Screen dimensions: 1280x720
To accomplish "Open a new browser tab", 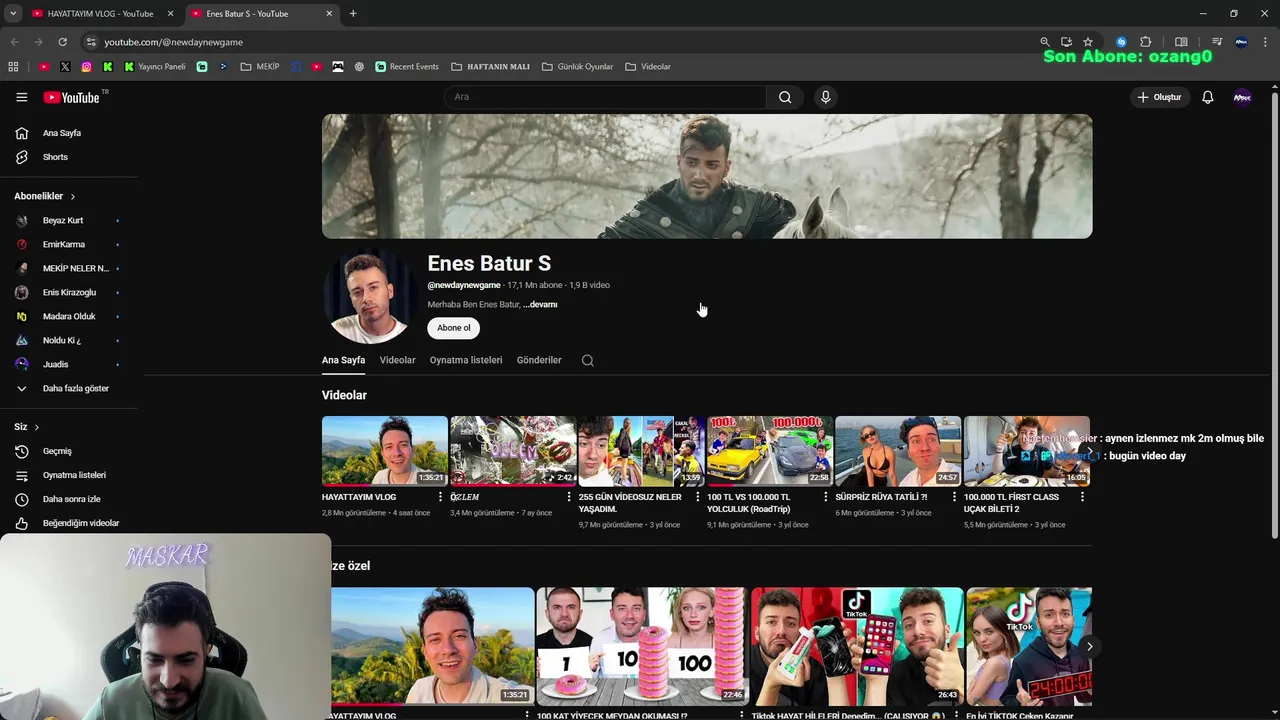I will click(x=353, y=14).
